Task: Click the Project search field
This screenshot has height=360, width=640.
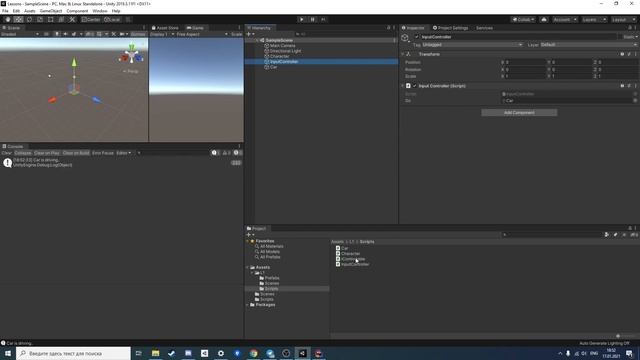Action: click(552, 235)
